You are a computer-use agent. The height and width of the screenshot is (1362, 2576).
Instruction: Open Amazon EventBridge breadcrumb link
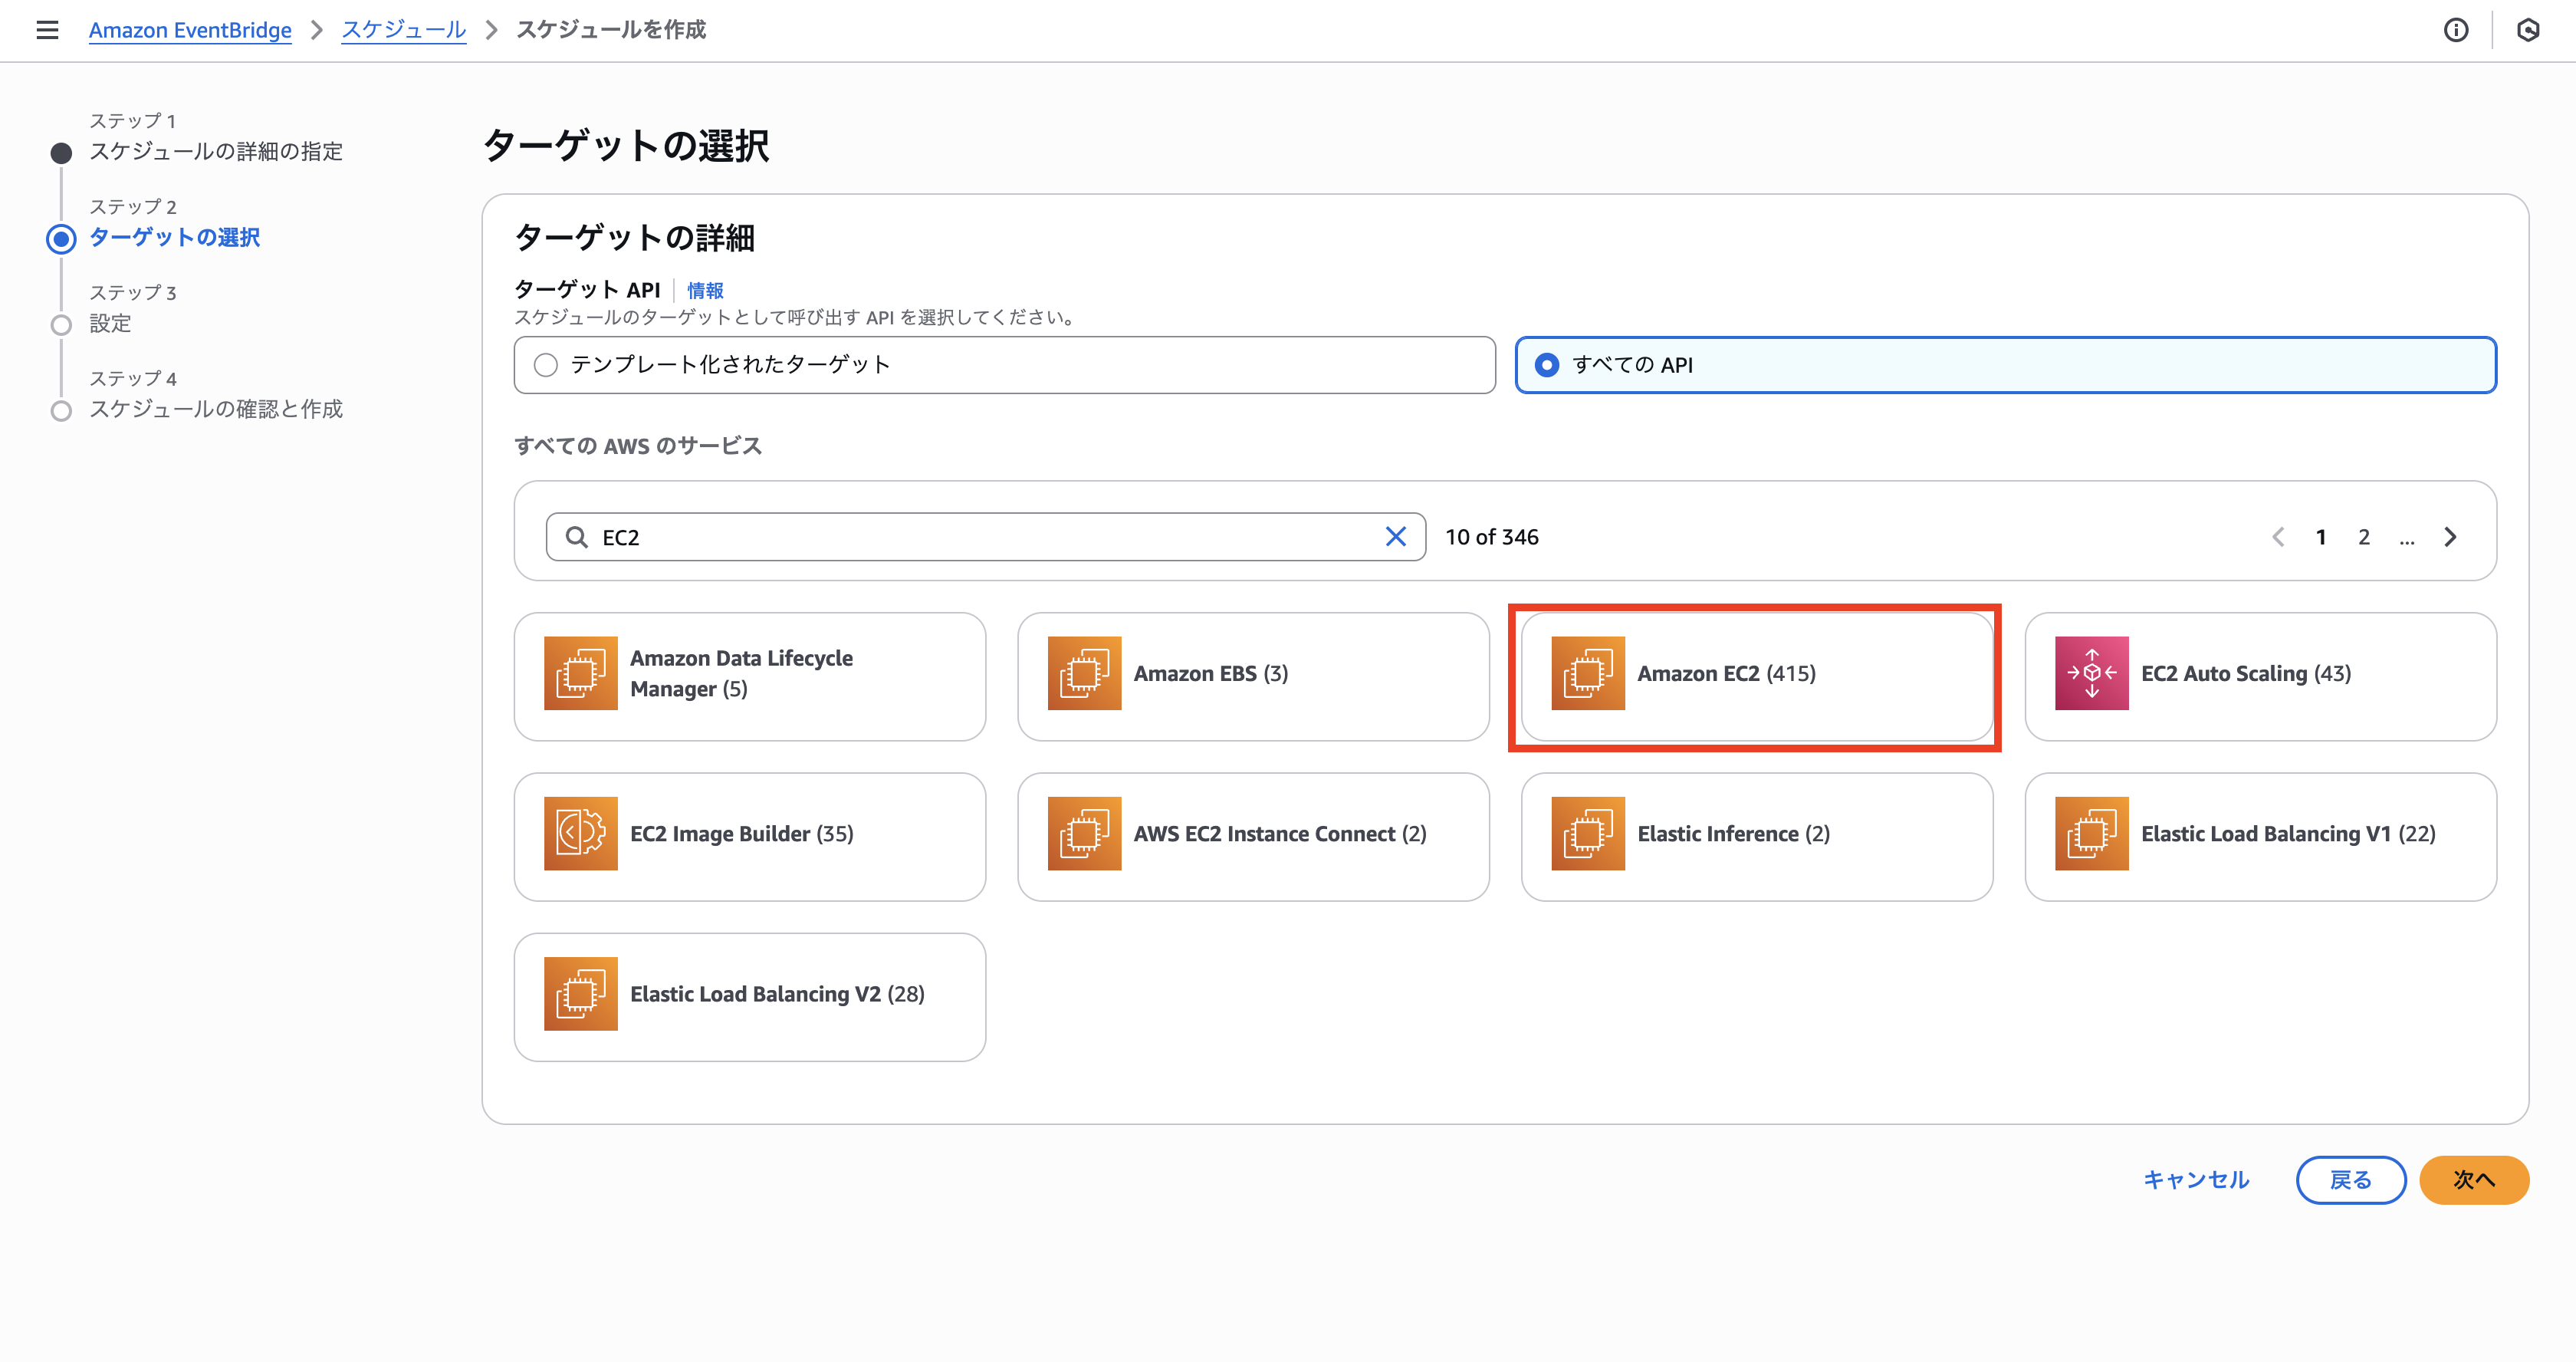[190, 30]
